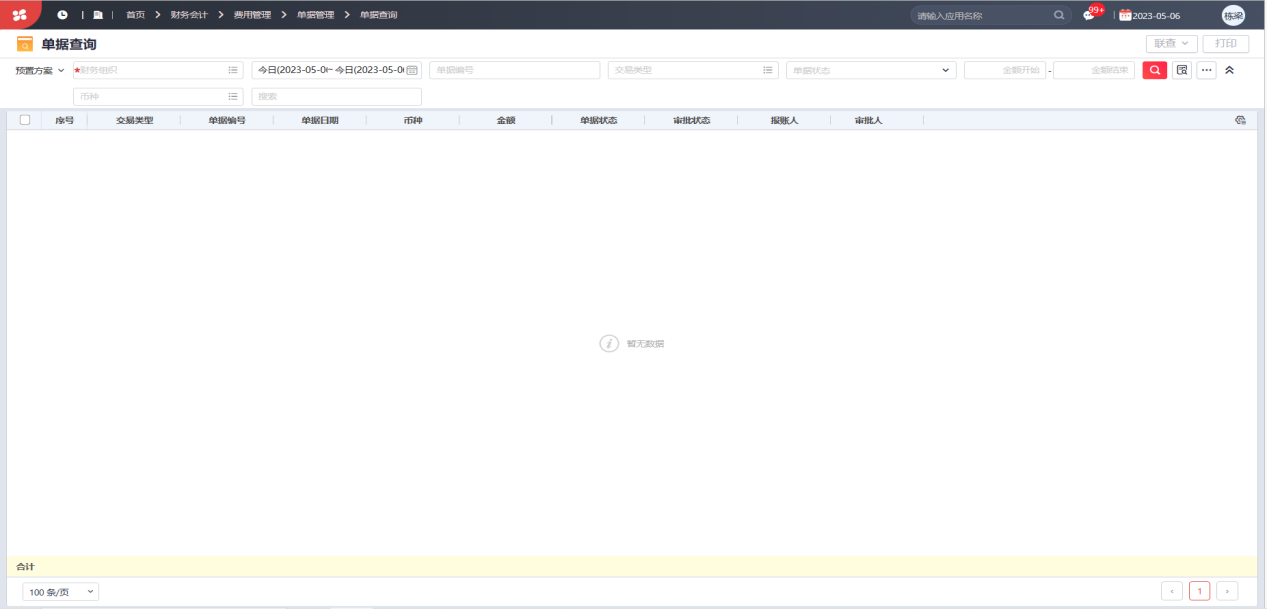The width and height of the screenshot is (1267, 609).
Task: Click the 暂无数据 empty notice
Action: click(x=632, y=343)
